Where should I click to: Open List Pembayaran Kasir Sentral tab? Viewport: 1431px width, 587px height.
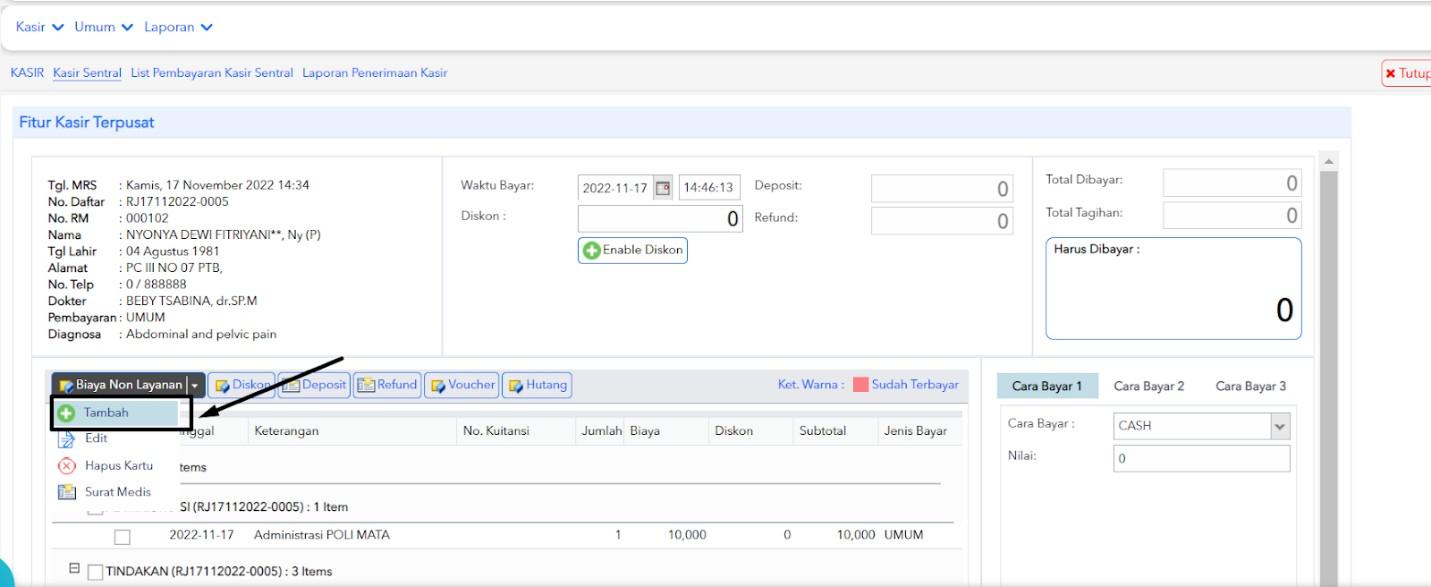(x=212, y=73)
